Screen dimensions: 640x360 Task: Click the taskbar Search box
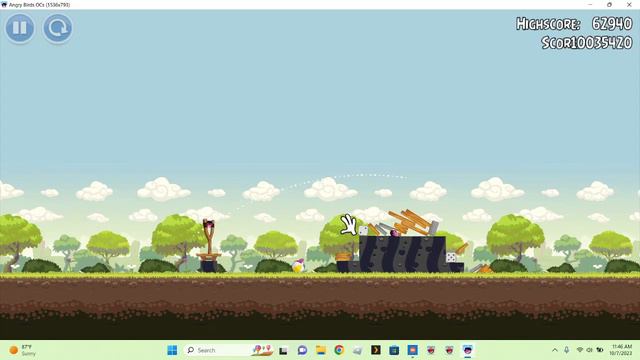click(229, 350)
